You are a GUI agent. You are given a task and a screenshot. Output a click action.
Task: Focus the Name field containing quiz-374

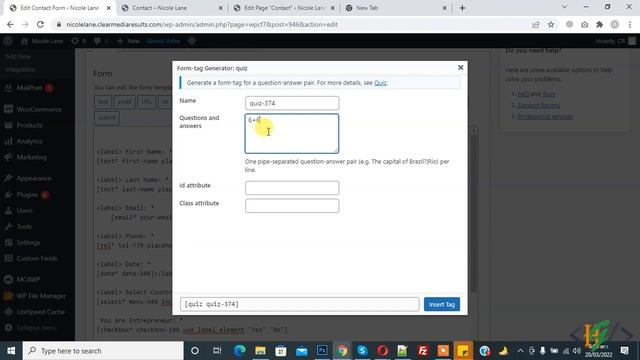click(x=292, y=103)
